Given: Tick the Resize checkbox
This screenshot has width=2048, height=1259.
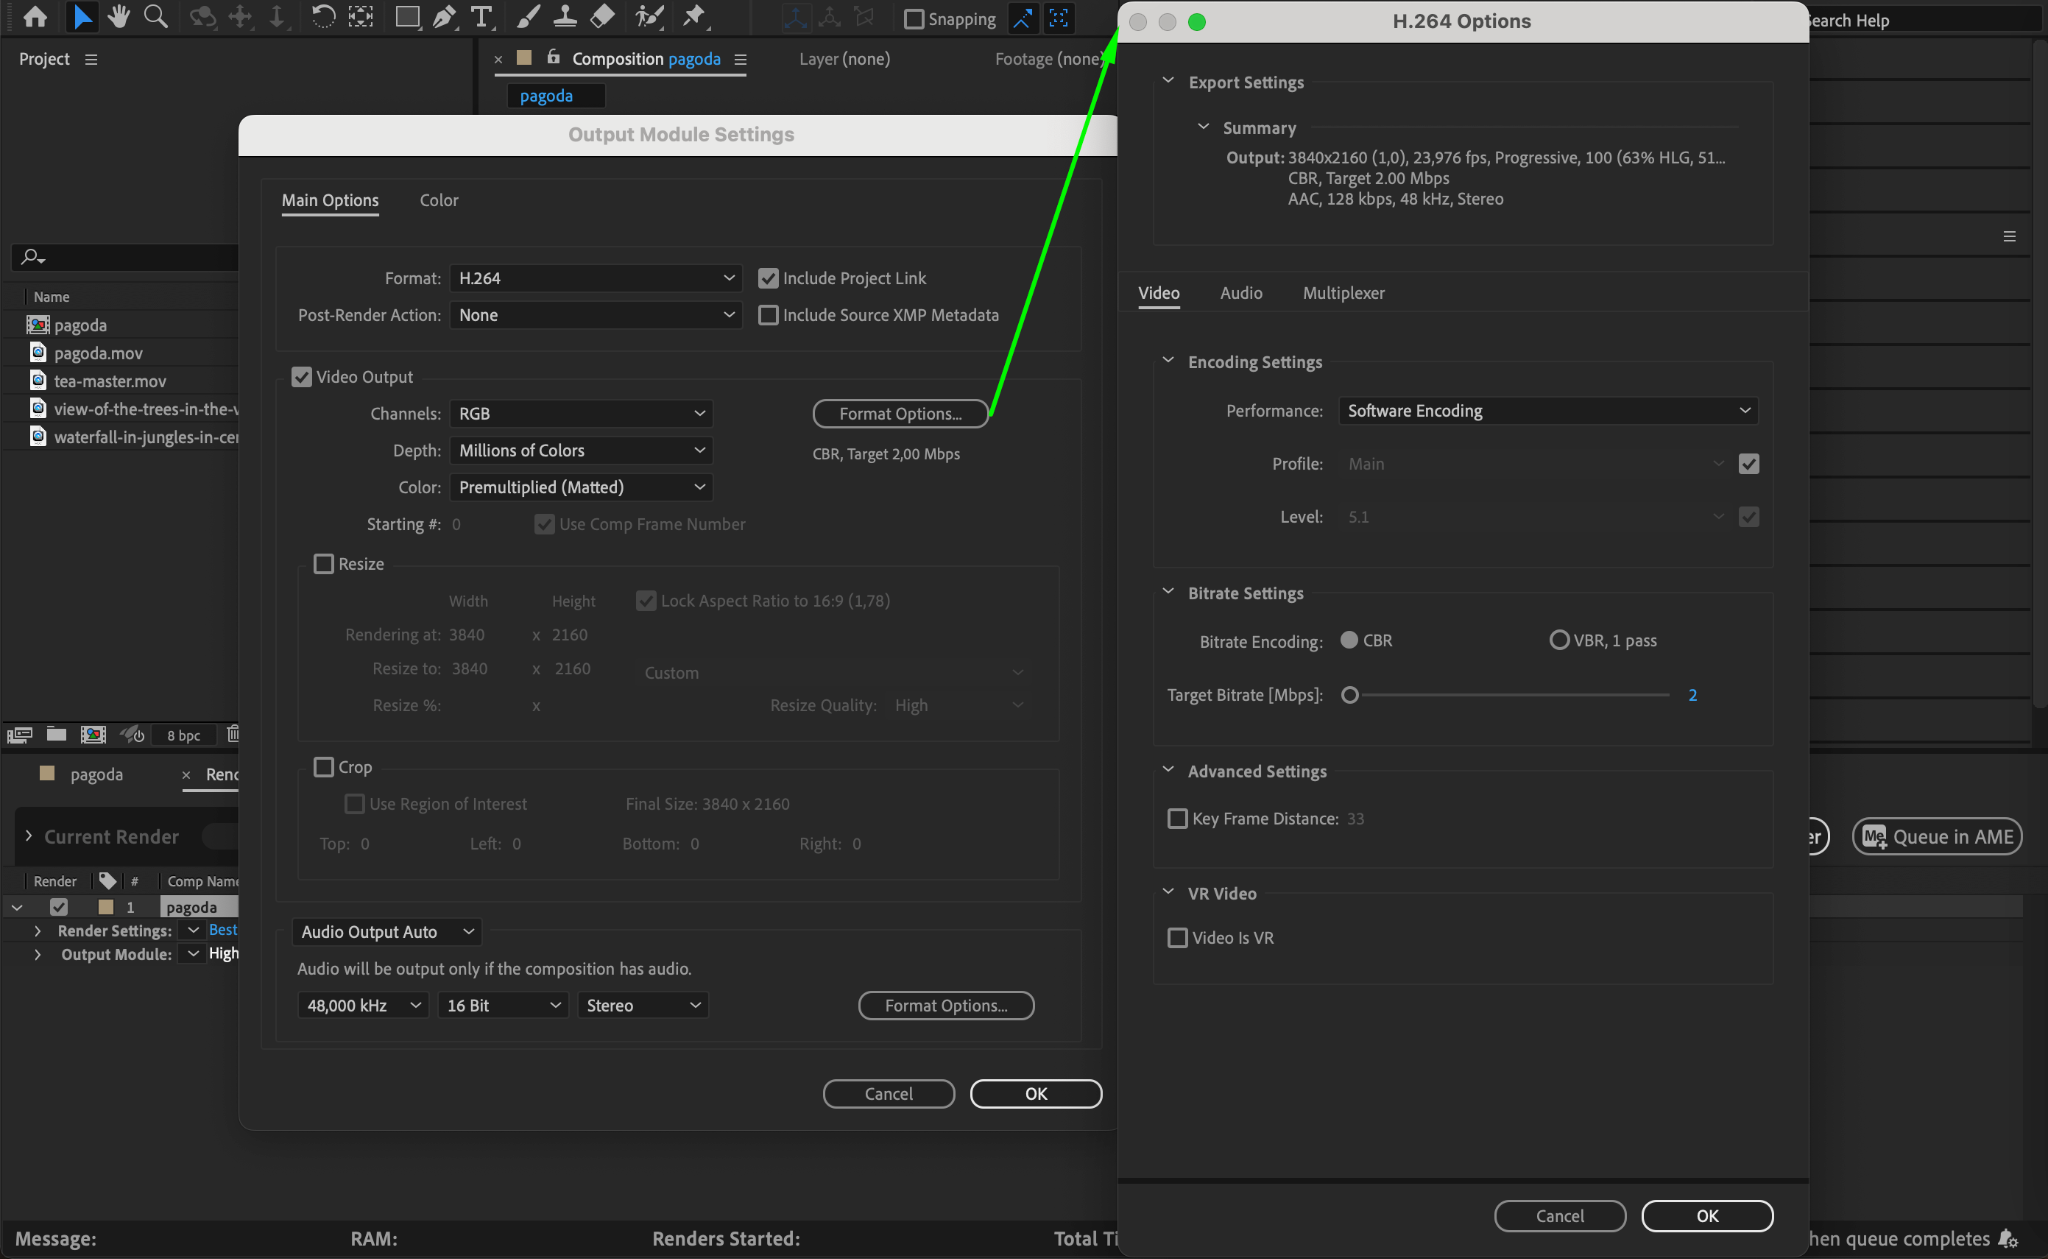Looking at the screenshot, I should click(324, 564).
